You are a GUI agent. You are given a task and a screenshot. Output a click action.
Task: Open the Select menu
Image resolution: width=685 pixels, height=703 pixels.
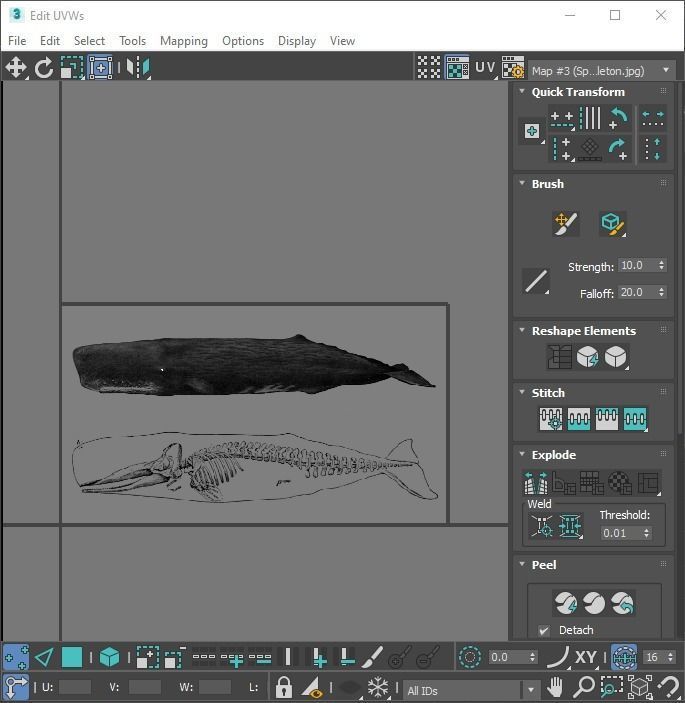click(x=89, y=41)
